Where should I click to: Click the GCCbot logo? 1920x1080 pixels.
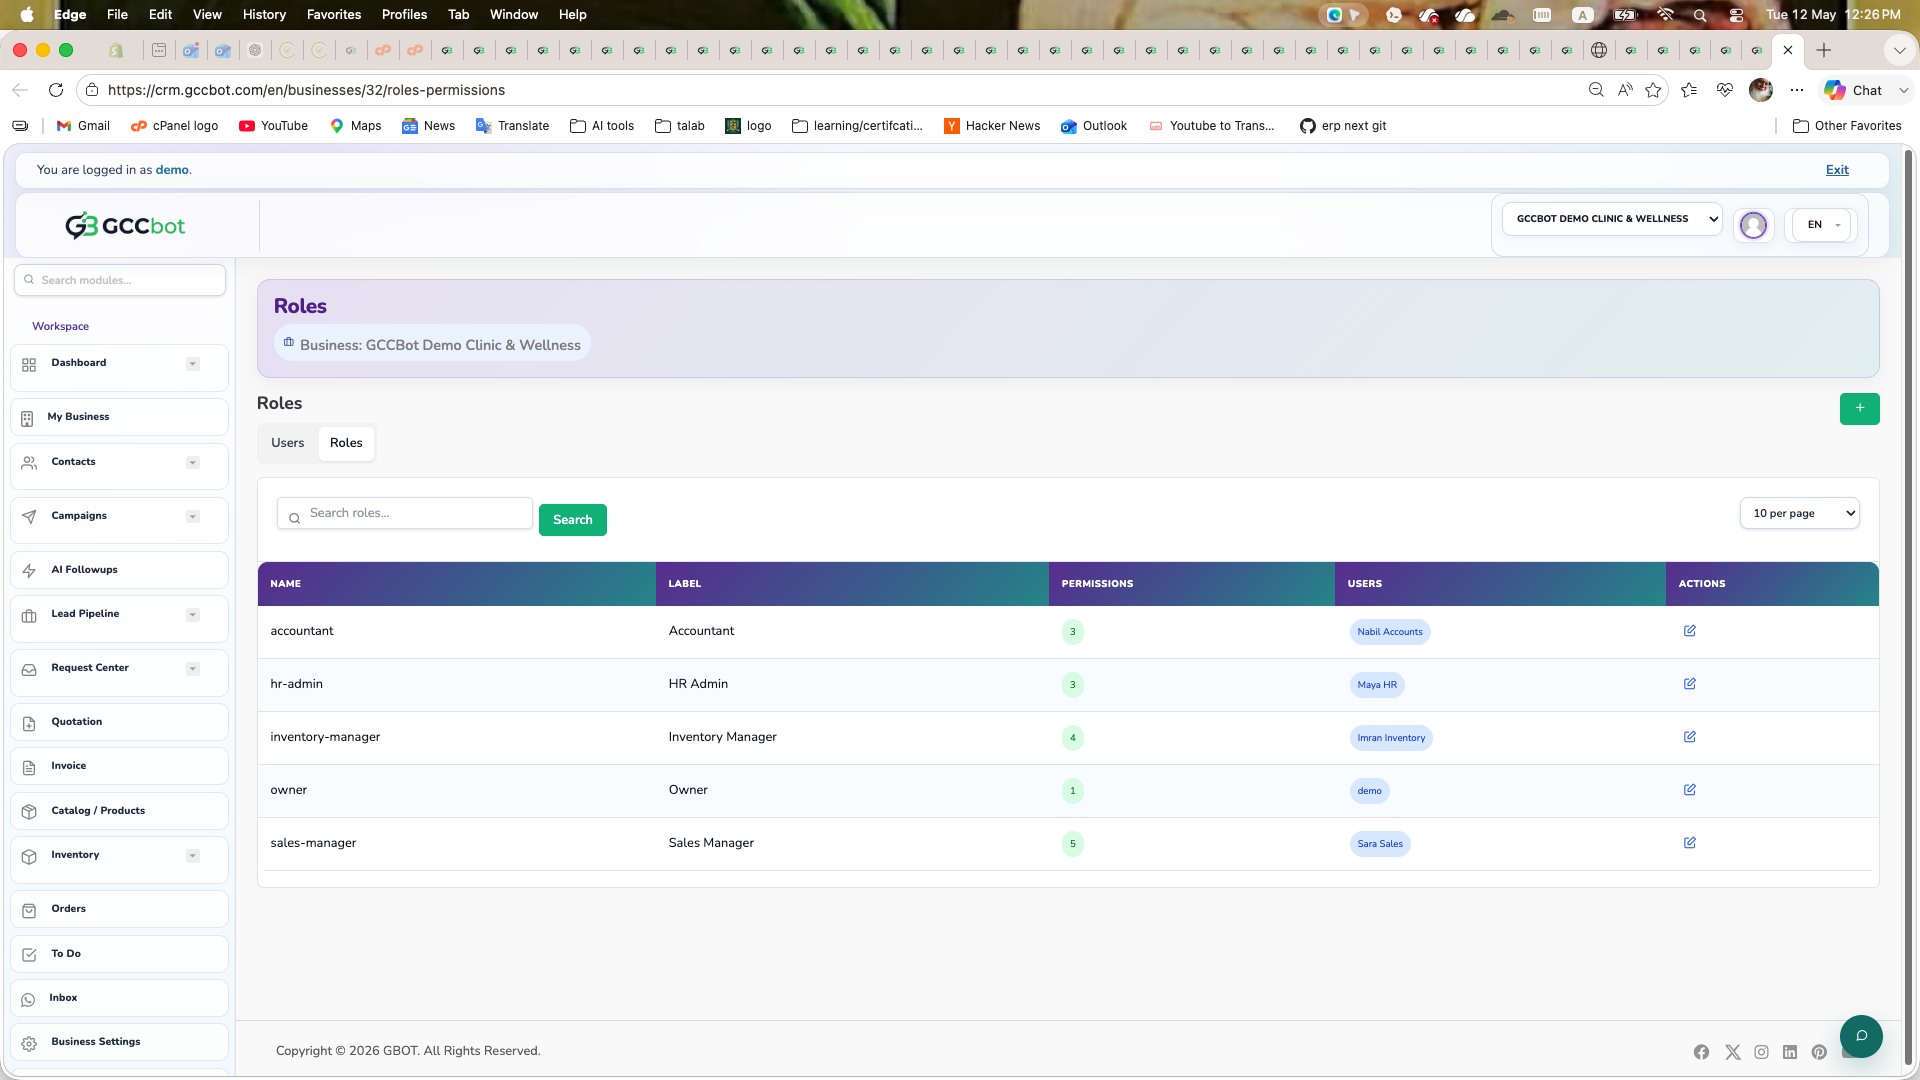[125, 226]
